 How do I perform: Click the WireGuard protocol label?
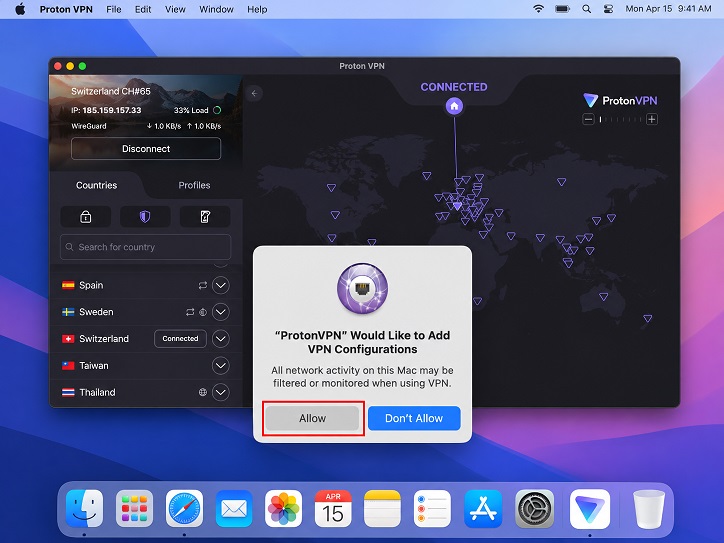(x=89, y=126)
